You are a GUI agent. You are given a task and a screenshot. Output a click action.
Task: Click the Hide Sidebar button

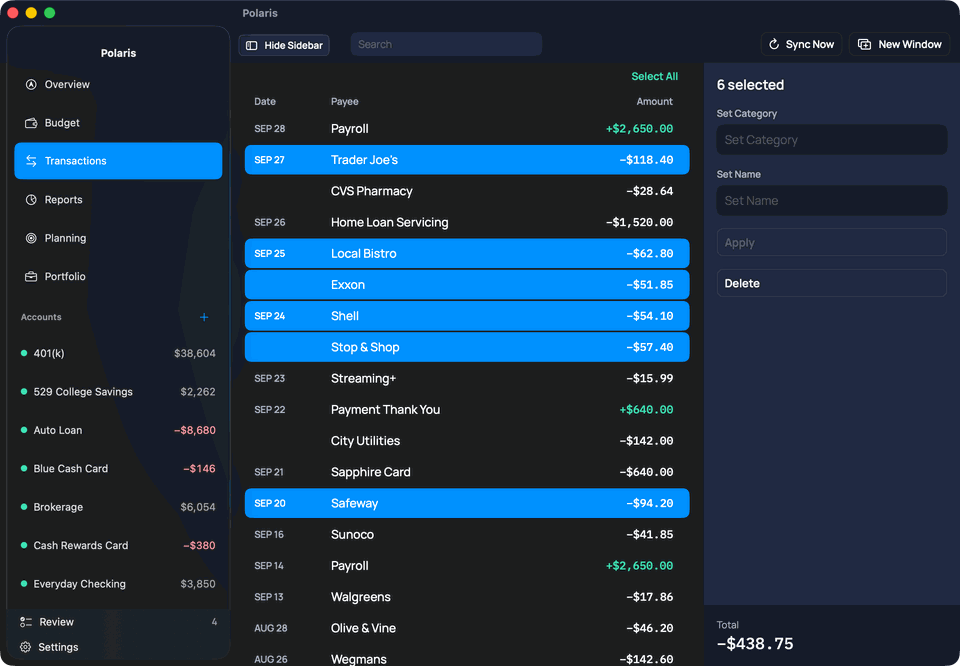pos(284,45)
